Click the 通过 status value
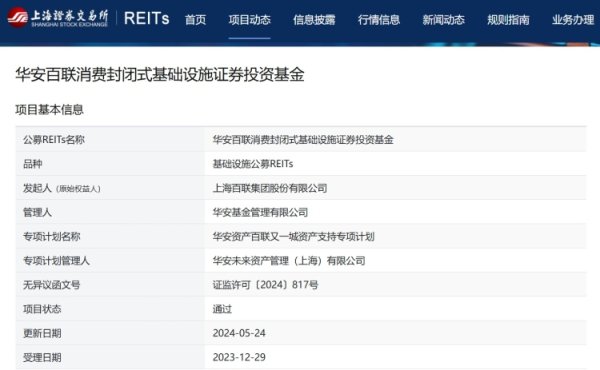600x370 pixels. [222, 309]
